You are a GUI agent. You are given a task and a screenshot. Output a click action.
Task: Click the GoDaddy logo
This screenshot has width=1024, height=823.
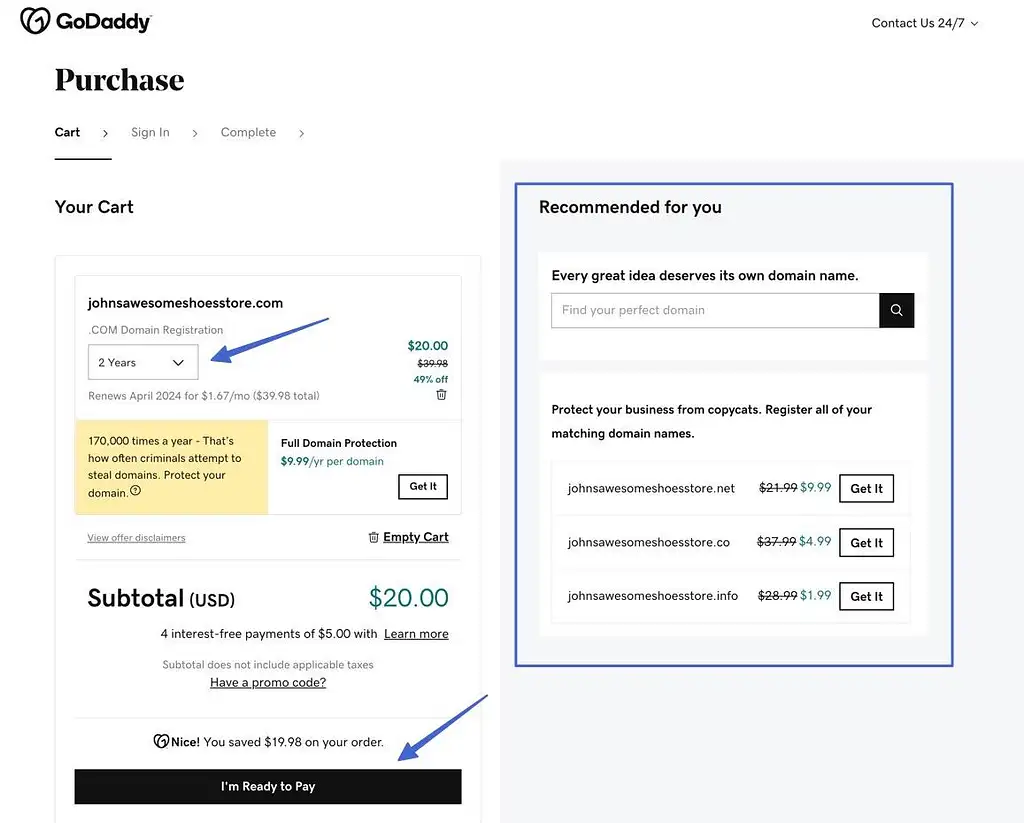[x=86, y=21]
